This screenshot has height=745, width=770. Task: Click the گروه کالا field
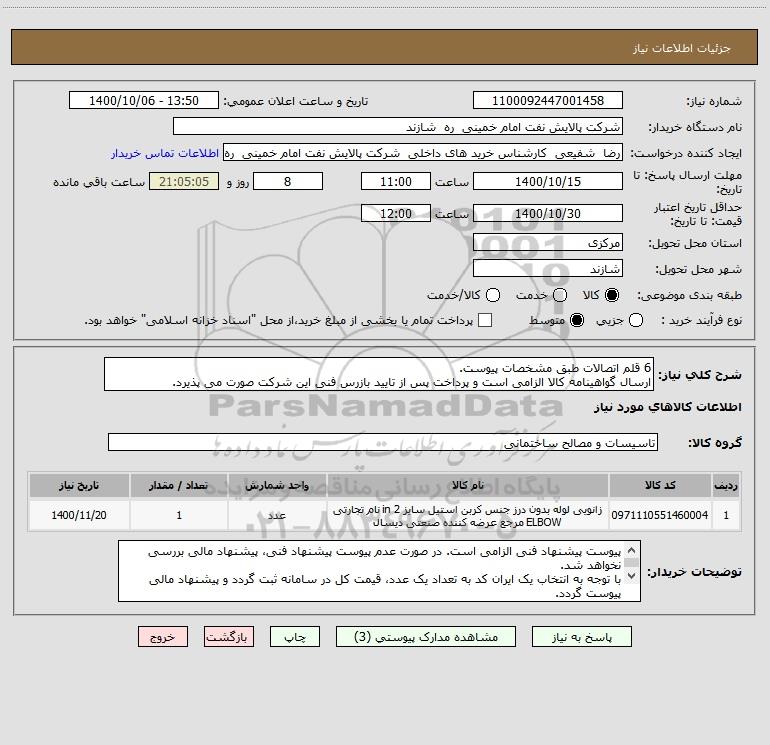[x=383, y=442]
